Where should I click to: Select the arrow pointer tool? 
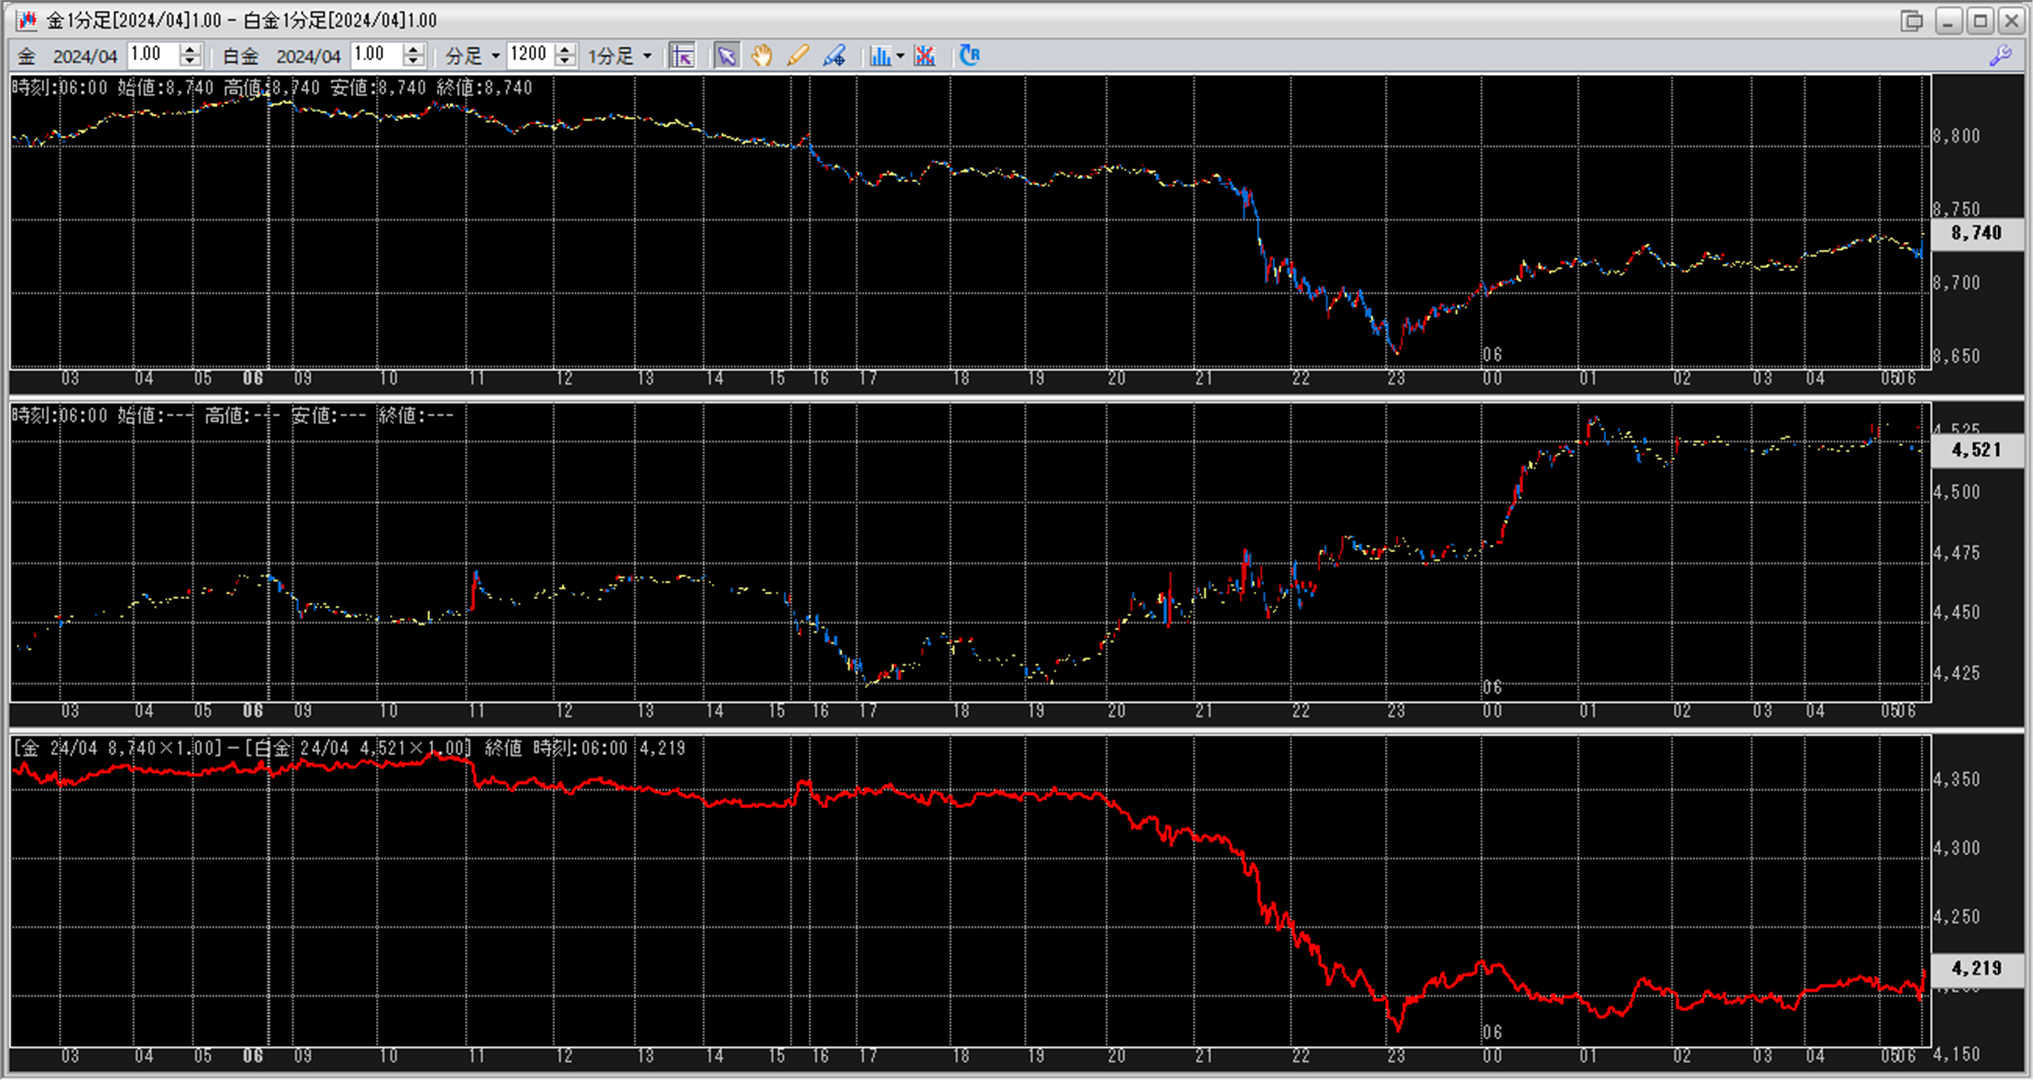point(726,56)
